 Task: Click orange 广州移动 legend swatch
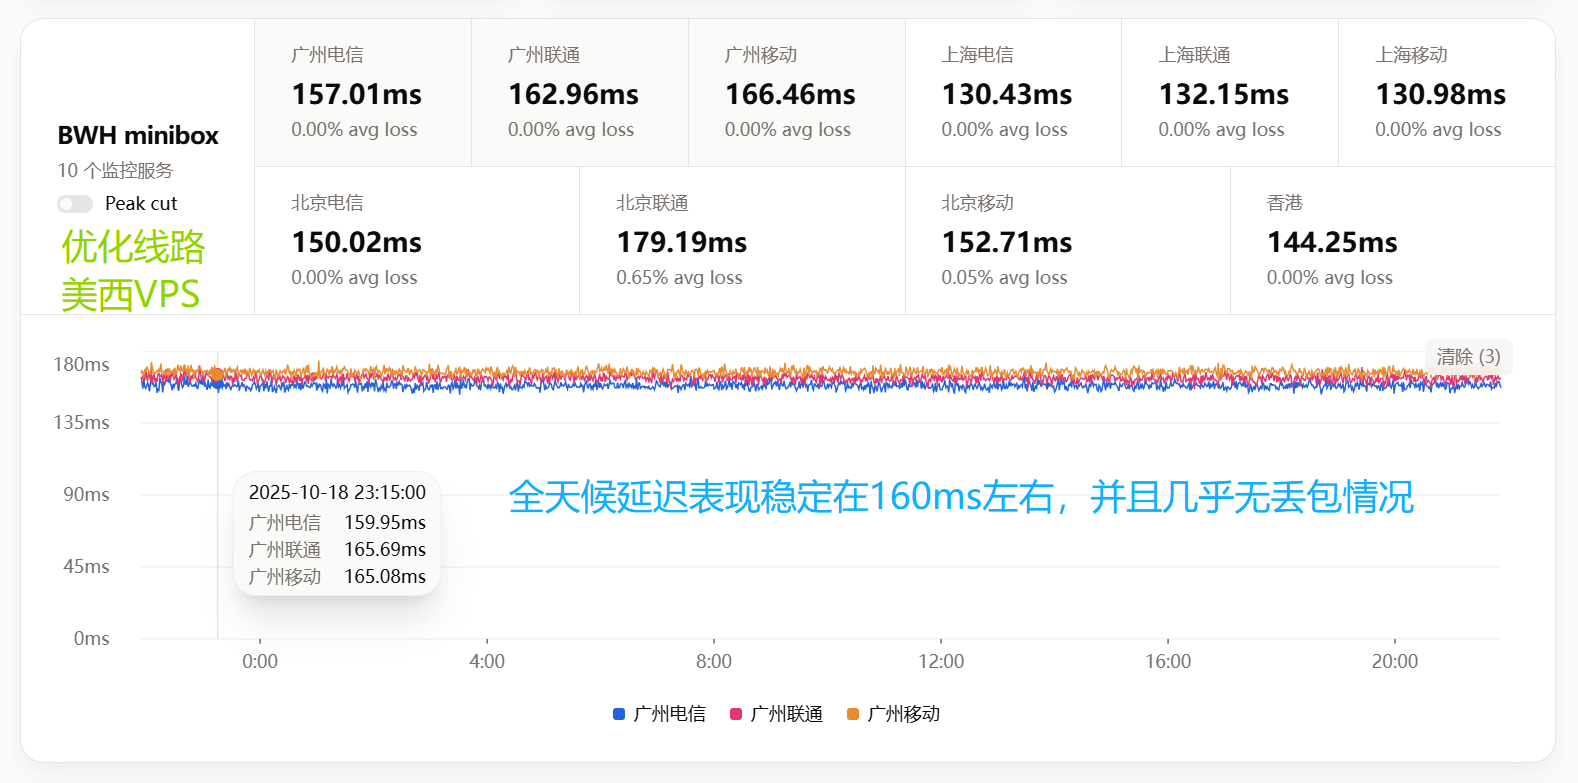853,714
